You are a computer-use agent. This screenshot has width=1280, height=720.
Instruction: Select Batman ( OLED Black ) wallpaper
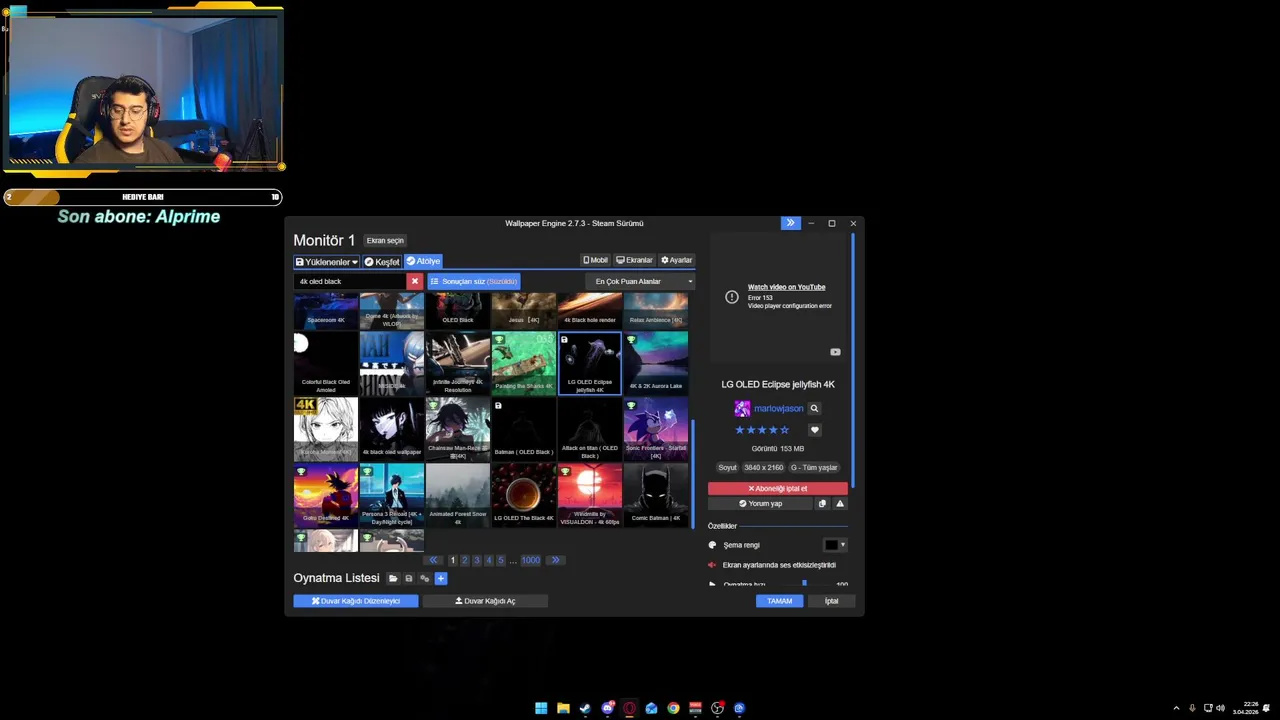point(524,429)
